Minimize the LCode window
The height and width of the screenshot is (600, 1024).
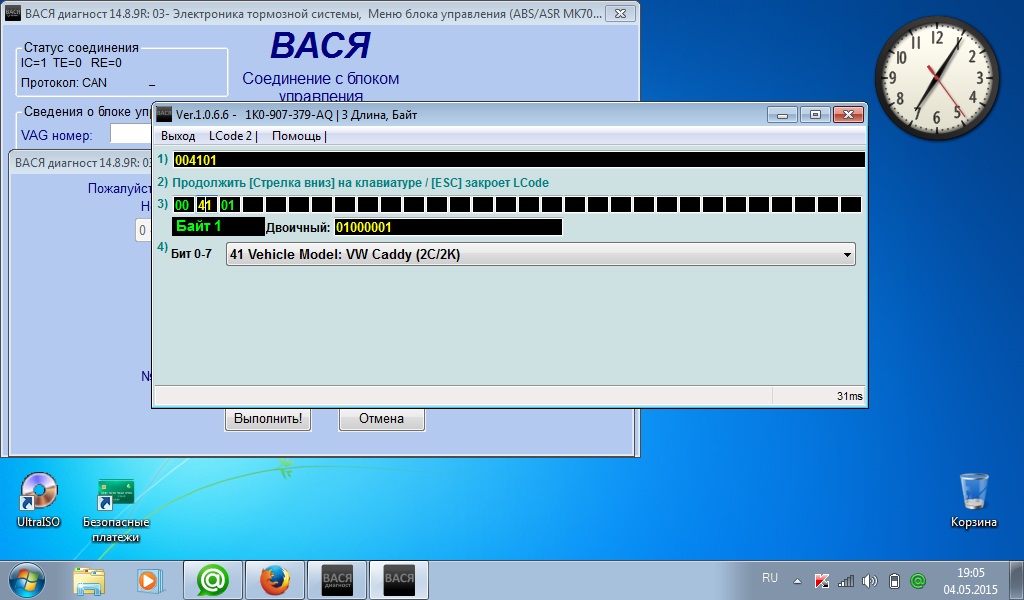pos(782,114)
